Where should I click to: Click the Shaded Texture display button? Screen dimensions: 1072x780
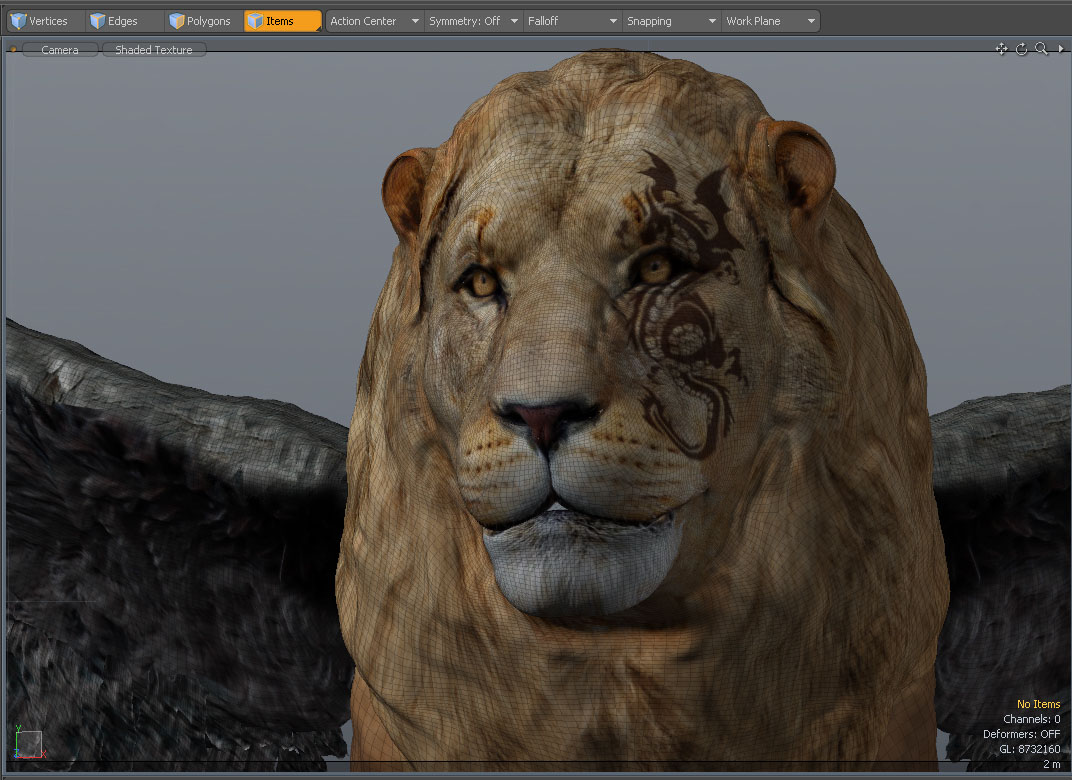point(153,48)
